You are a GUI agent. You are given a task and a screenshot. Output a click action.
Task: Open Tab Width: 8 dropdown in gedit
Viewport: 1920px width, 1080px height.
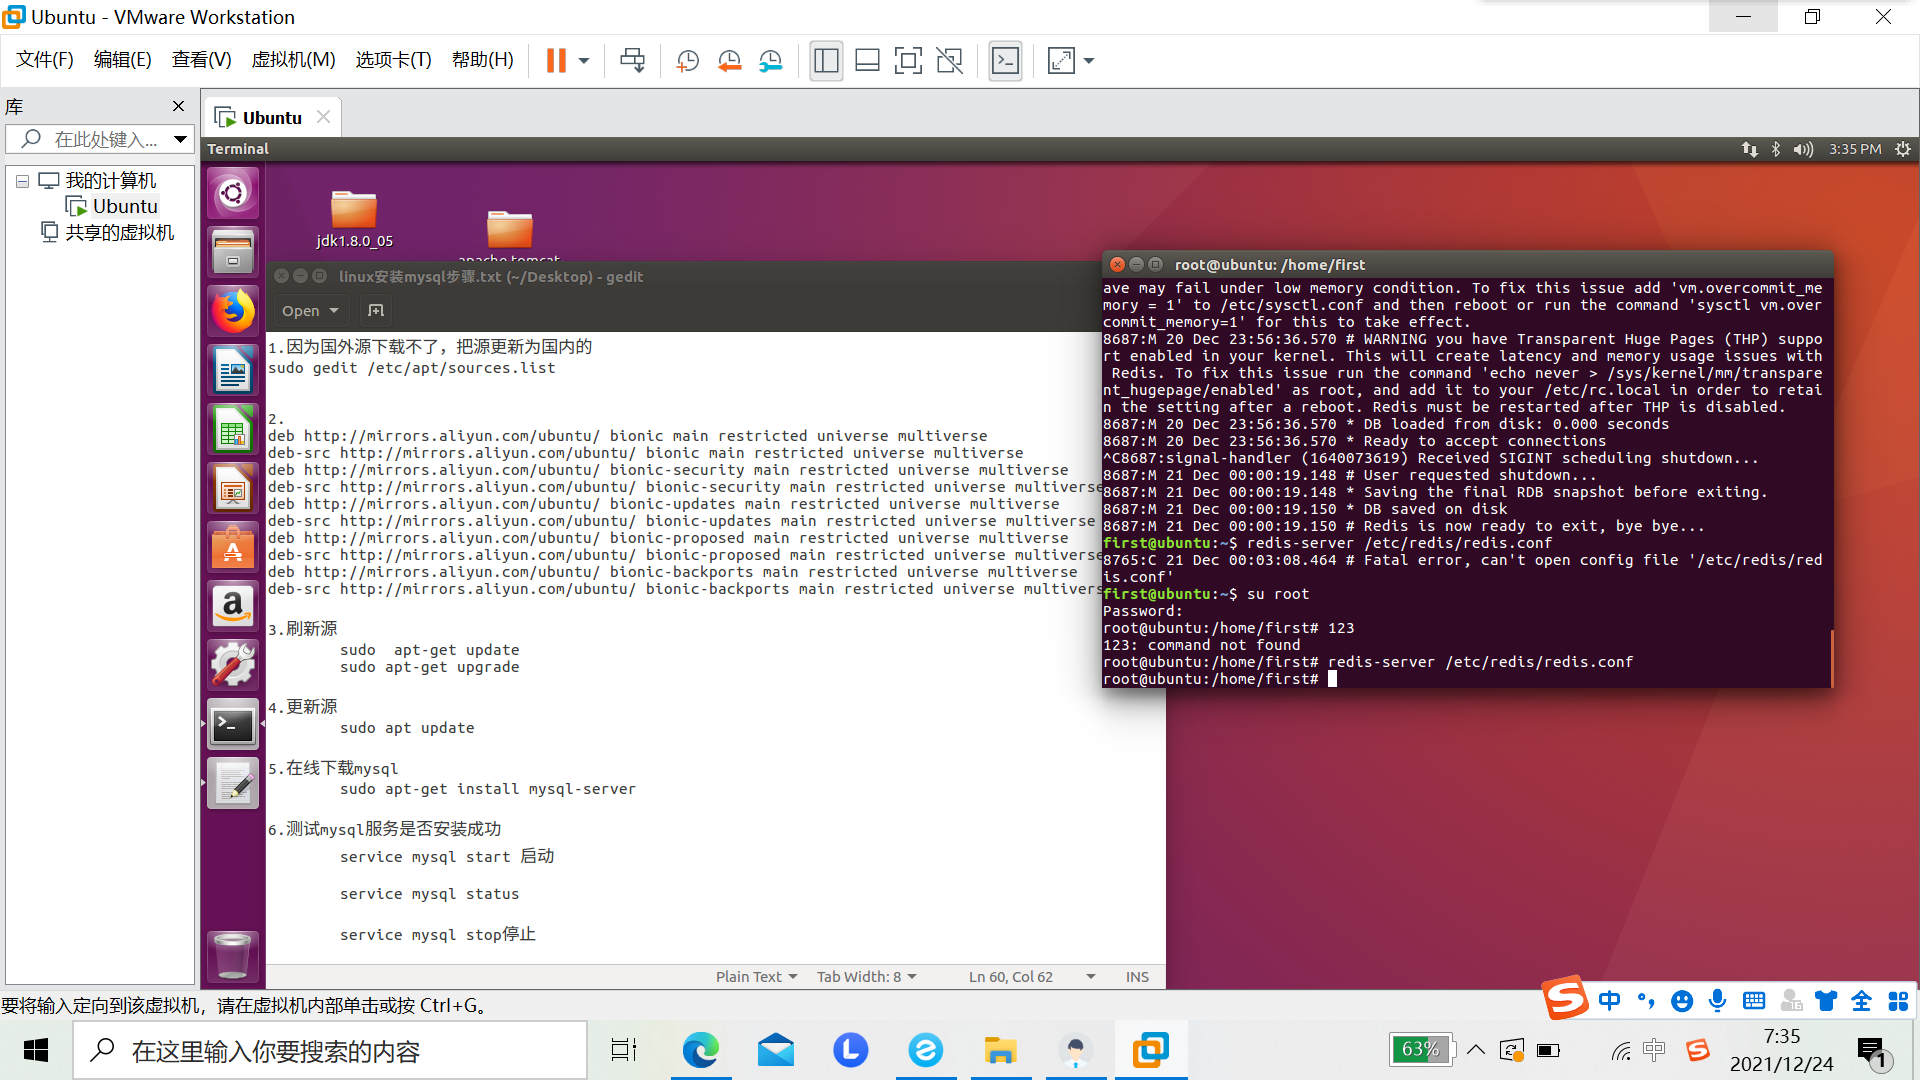866,977
